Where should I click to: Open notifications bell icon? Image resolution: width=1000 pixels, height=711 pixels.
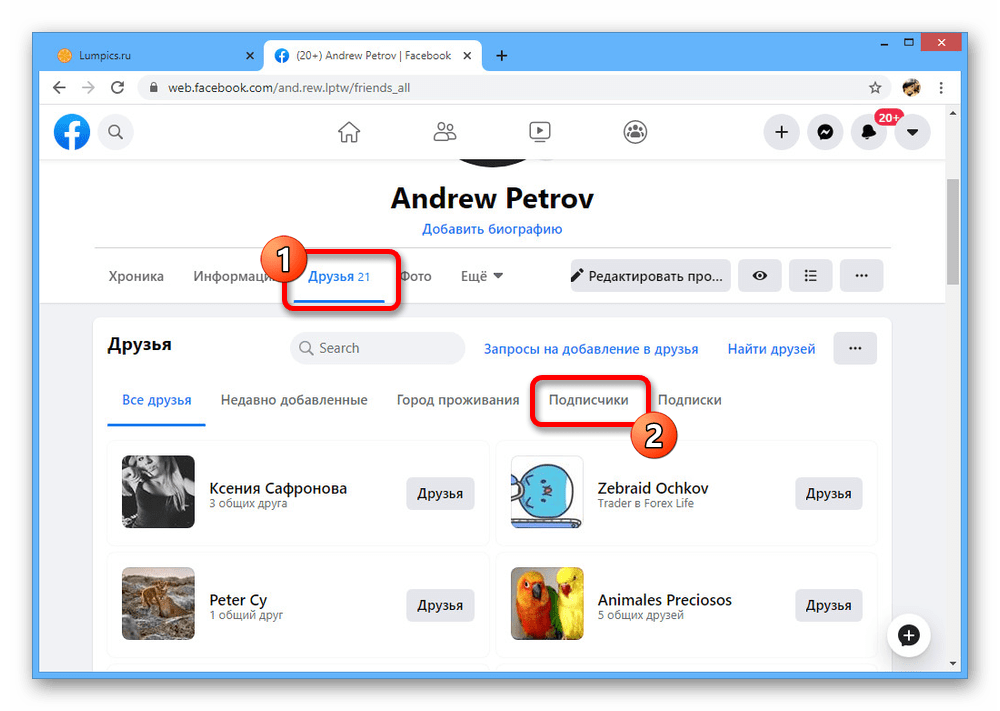[x=869, y=132]
